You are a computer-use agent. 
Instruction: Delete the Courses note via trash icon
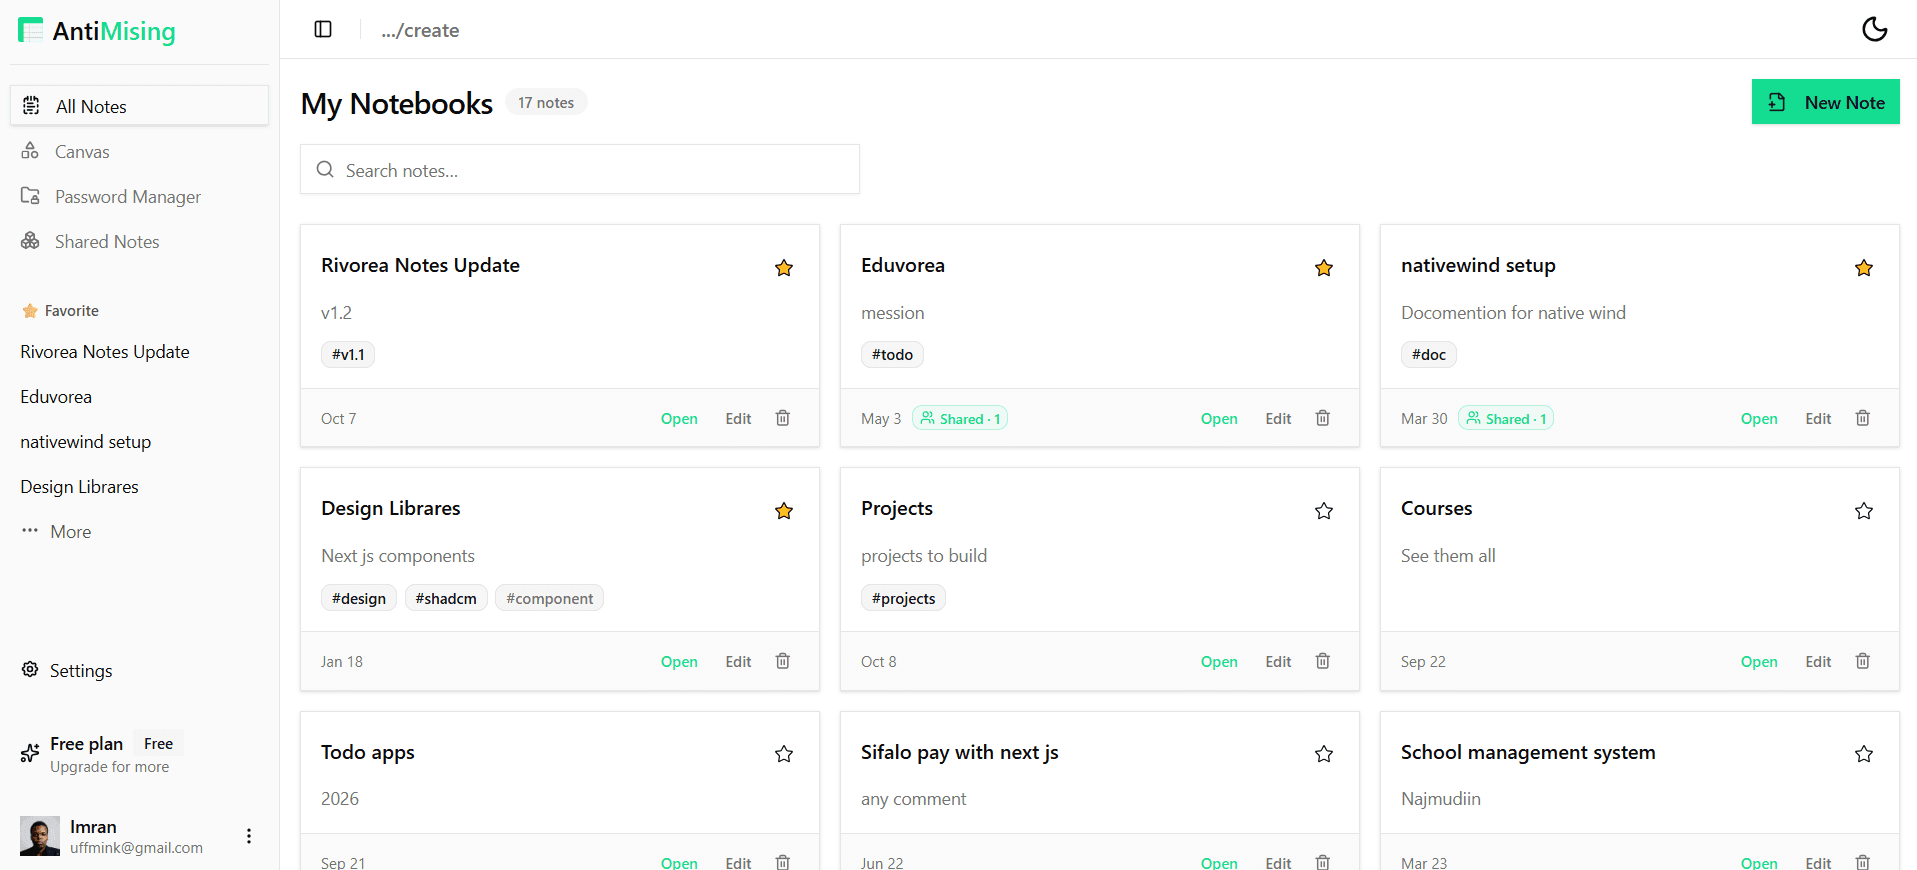(1863, 661)
